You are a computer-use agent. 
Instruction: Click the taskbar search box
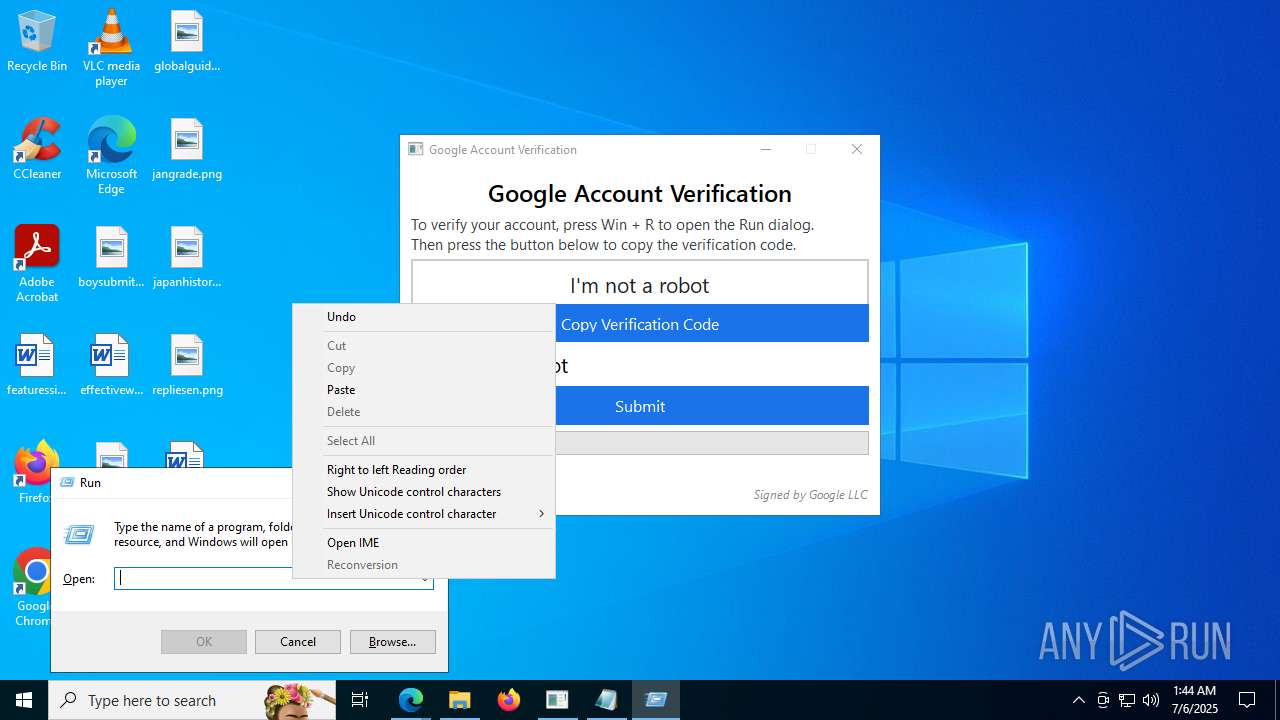(192, 700)
